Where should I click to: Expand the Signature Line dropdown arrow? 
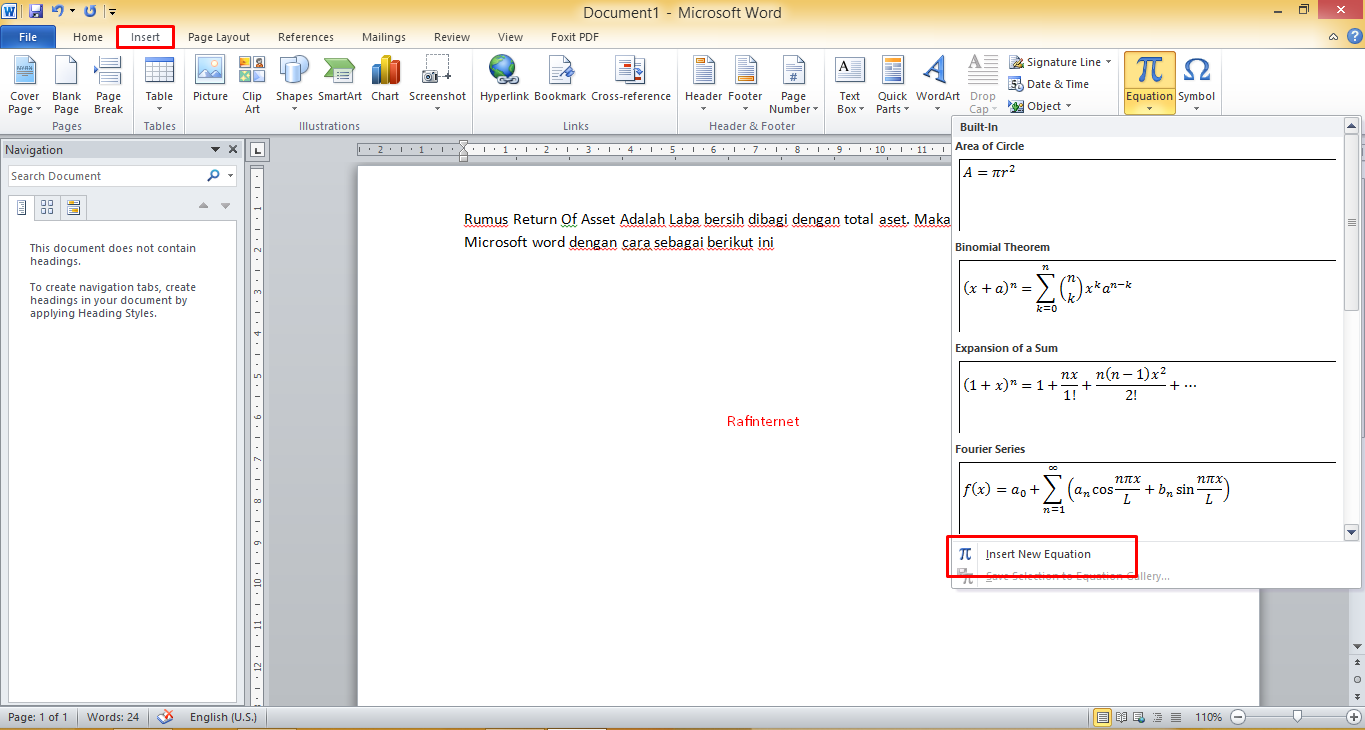click(x=1110, y=62)
